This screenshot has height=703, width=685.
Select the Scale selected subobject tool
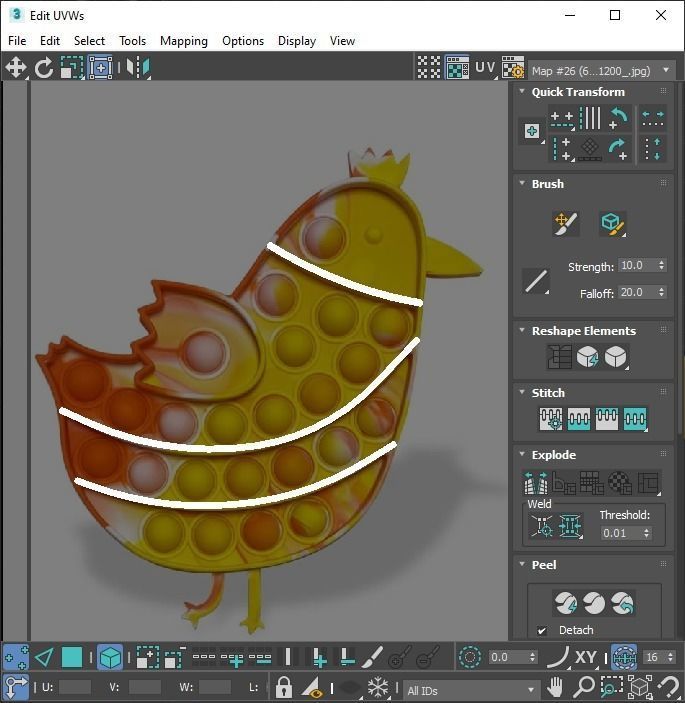pyautogui.click(x=72, y=68)
